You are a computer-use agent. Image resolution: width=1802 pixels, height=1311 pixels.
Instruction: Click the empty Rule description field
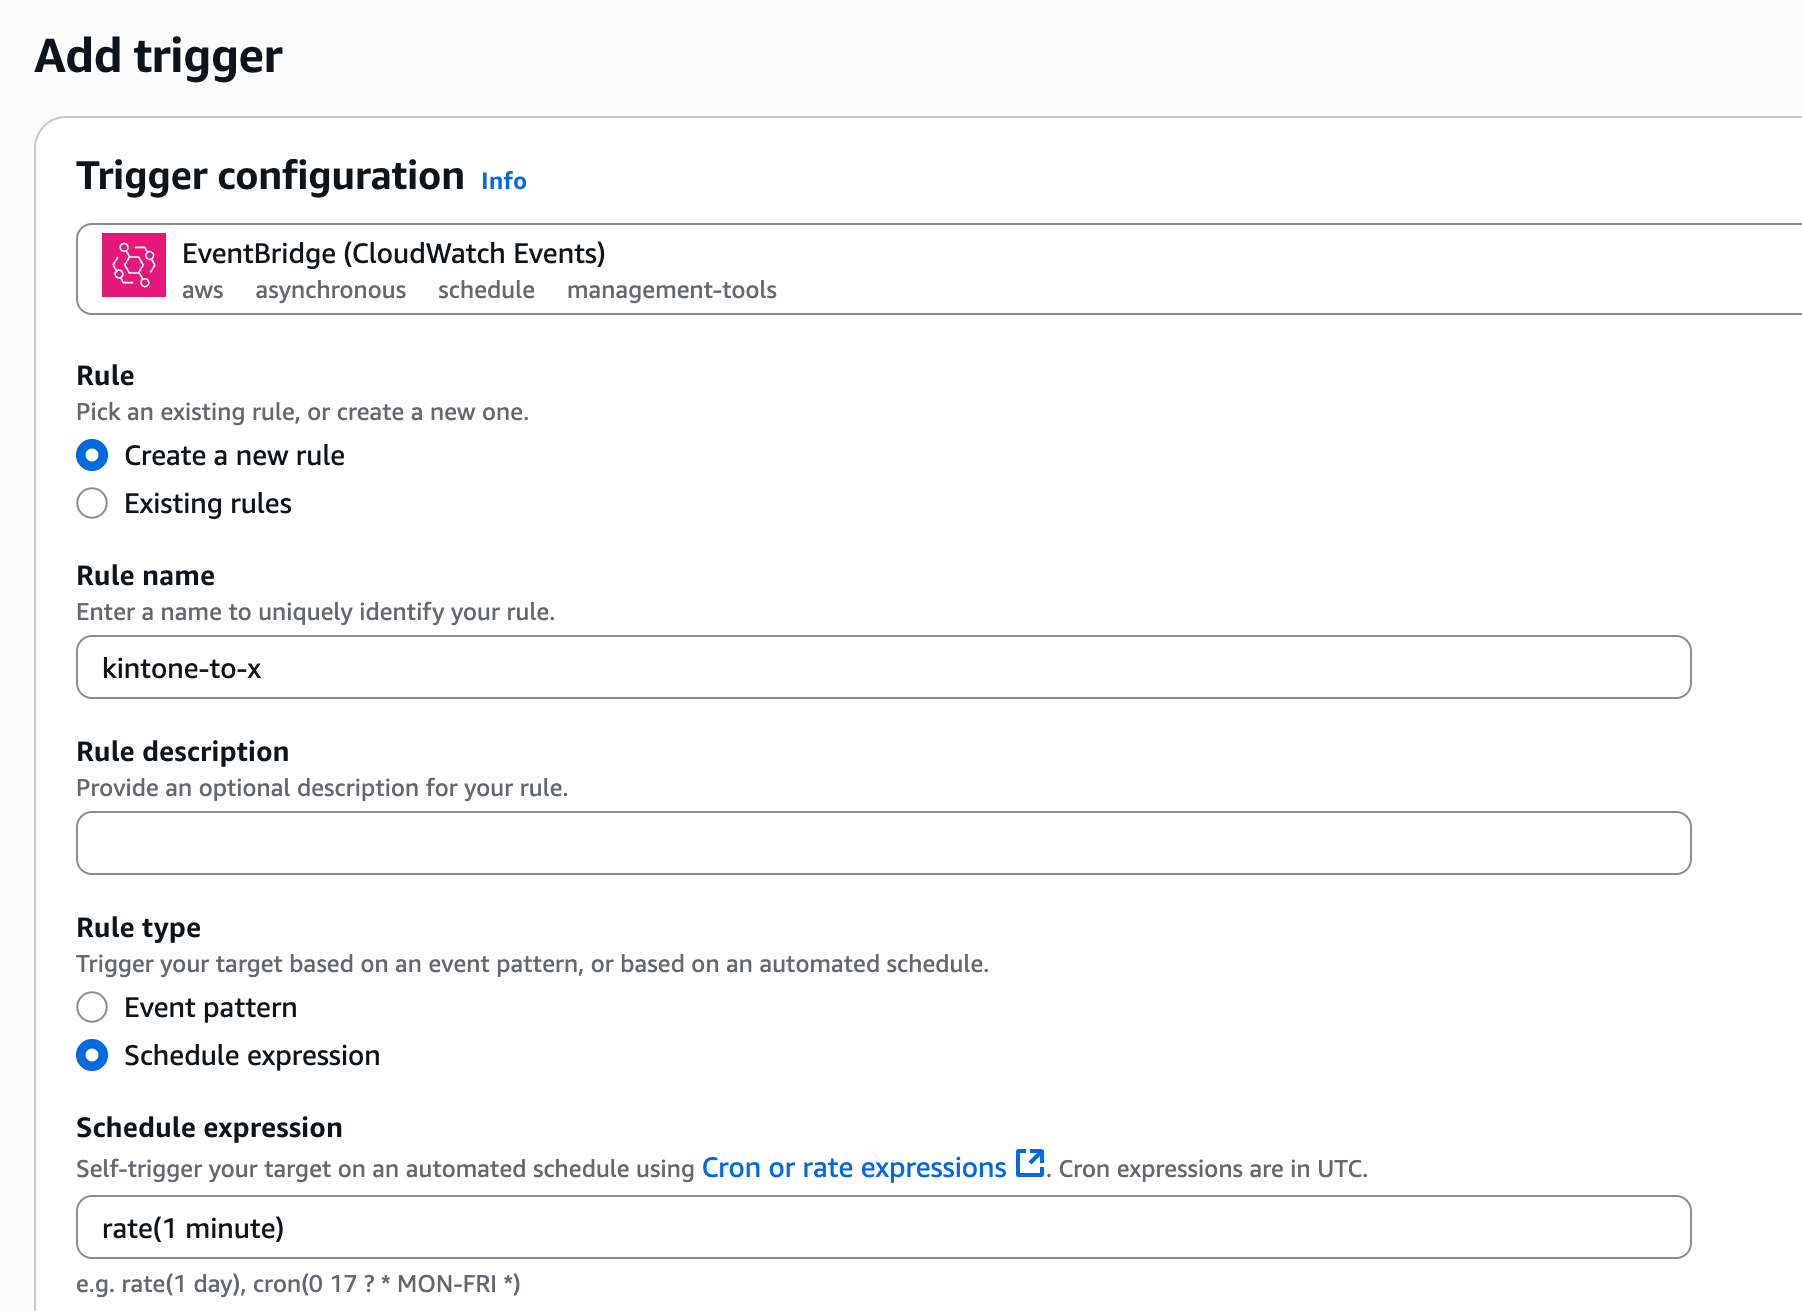(x=883, y=843)
